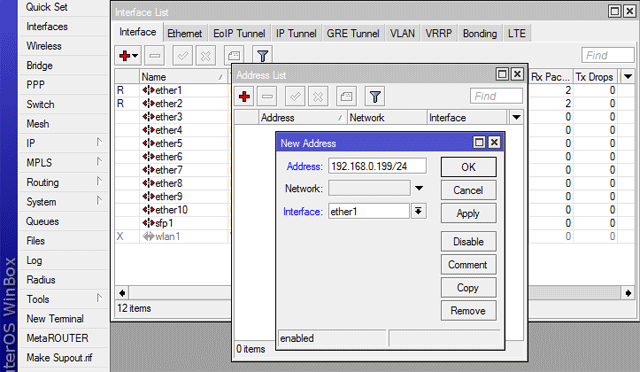Click the Find box in Interface List

click(x=607, y=55)
